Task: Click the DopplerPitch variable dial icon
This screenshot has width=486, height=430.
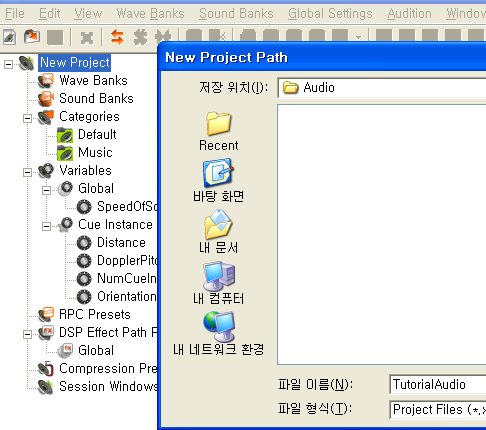Action: [84, 261]
